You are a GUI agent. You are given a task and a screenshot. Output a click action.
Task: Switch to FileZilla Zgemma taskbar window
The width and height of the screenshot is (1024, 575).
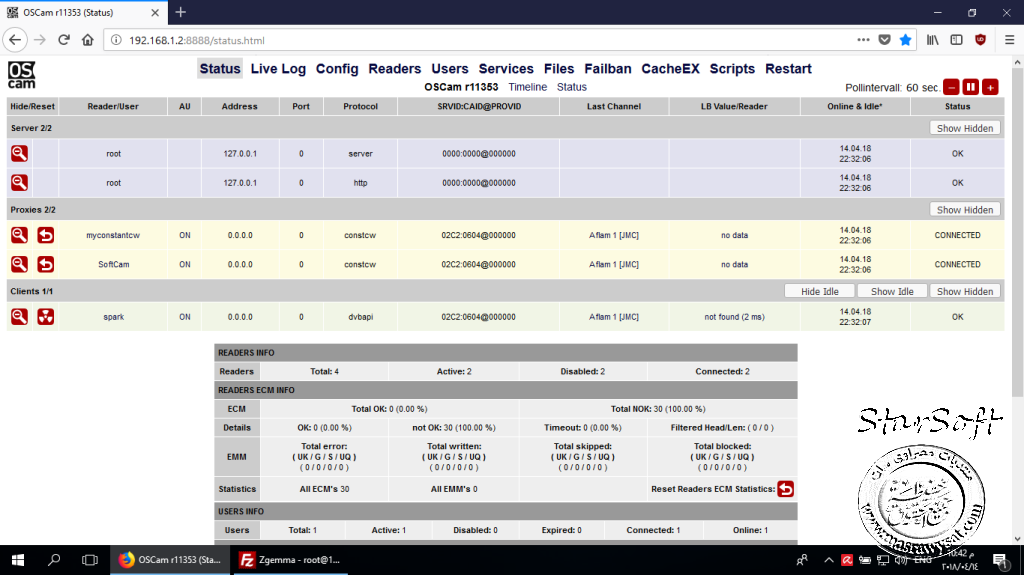click(289, 560)
